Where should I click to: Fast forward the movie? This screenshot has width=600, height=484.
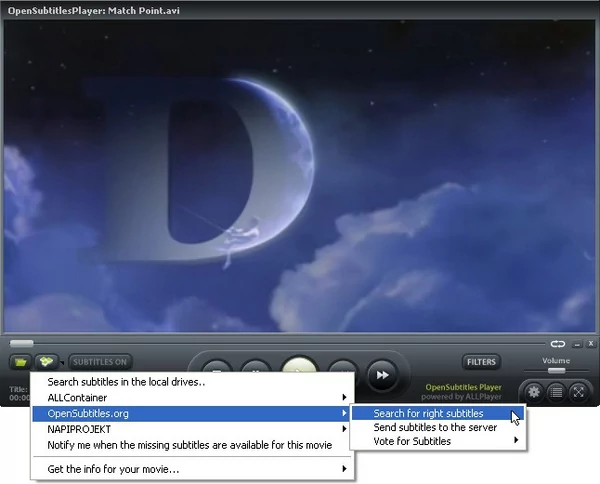pyautogui.click(x=382, y=375)
